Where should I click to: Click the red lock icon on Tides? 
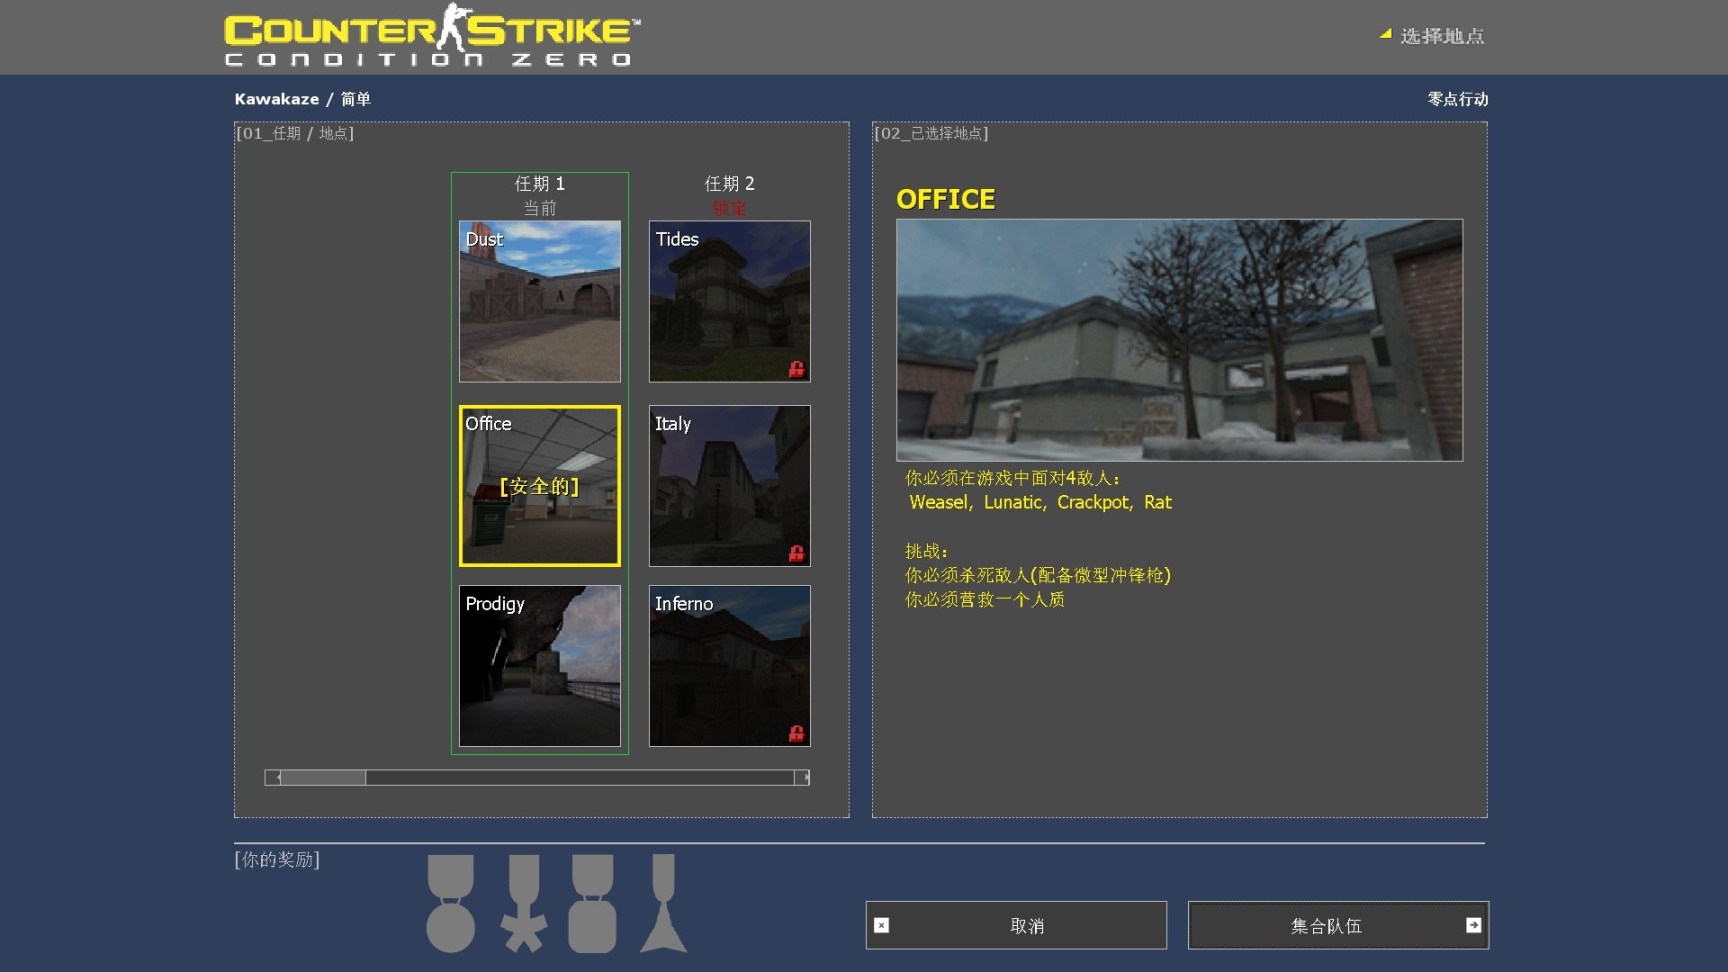(796, 369)
